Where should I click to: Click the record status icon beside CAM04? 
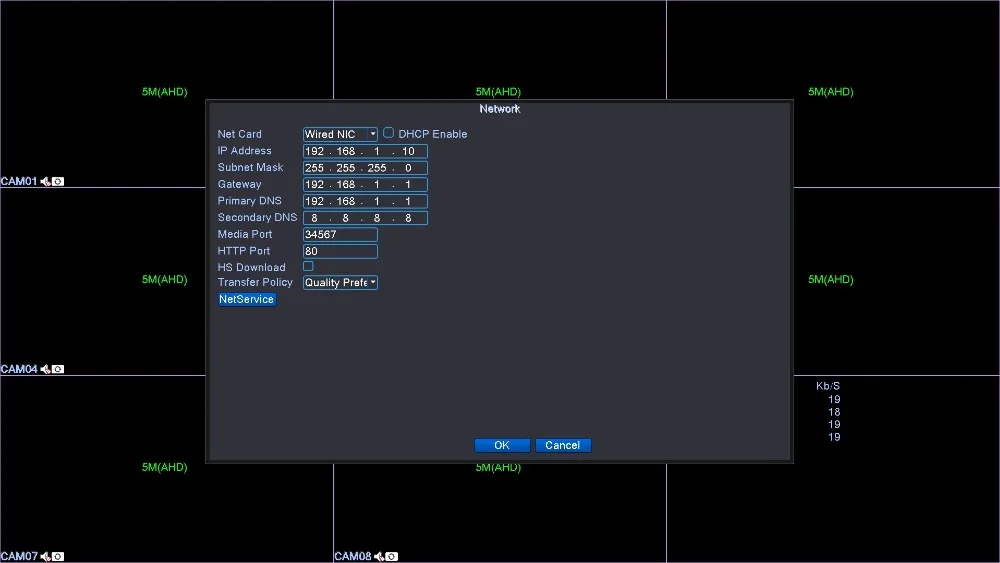(x=58, y=369)
